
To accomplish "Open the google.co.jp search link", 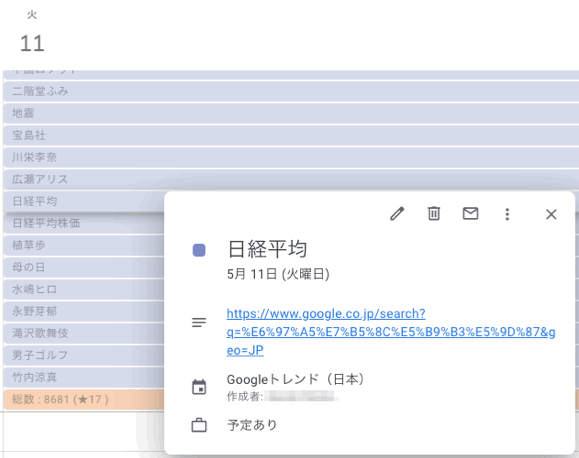I will (391, 332).
